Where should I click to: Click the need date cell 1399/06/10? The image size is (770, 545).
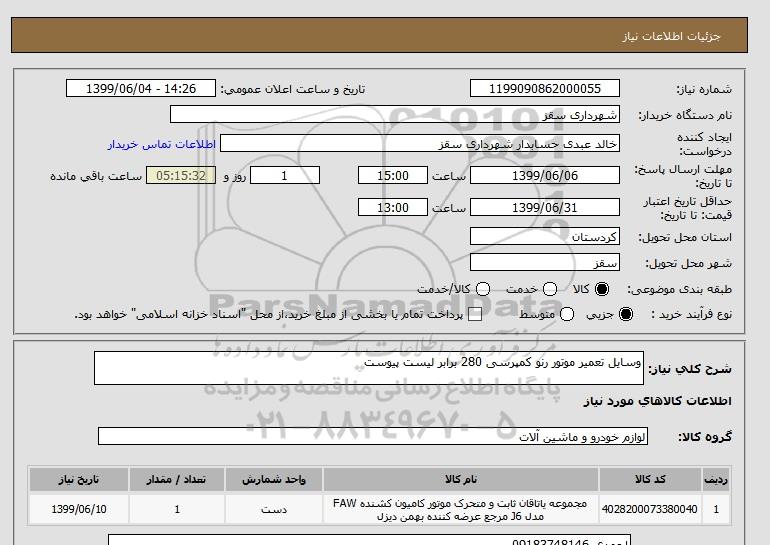pyautogui.click(x=79, y=509)
